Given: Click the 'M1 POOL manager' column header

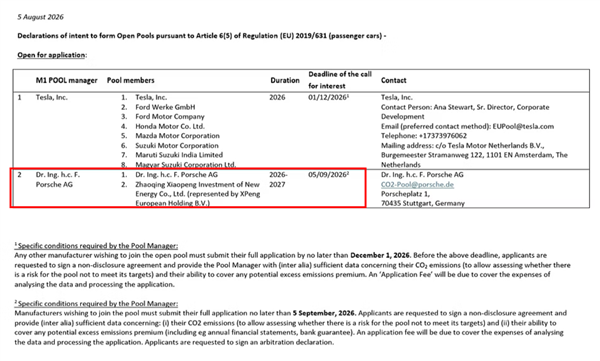Looking at the screenshot, I should pos(67,80).
